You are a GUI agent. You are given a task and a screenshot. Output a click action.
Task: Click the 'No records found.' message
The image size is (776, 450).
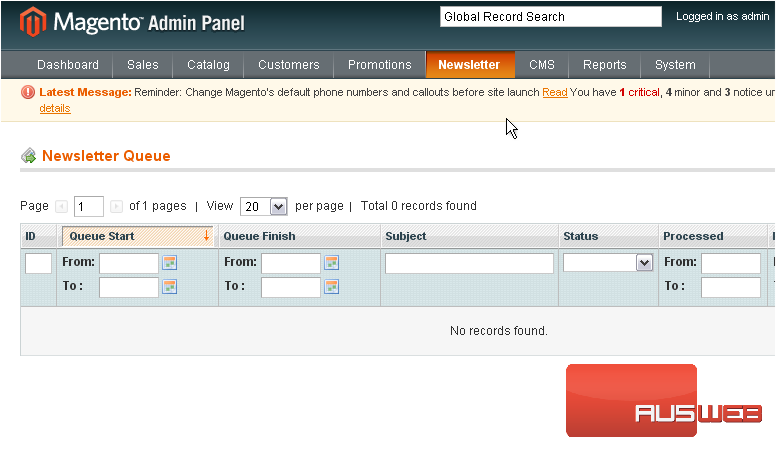tap(499, 331)
